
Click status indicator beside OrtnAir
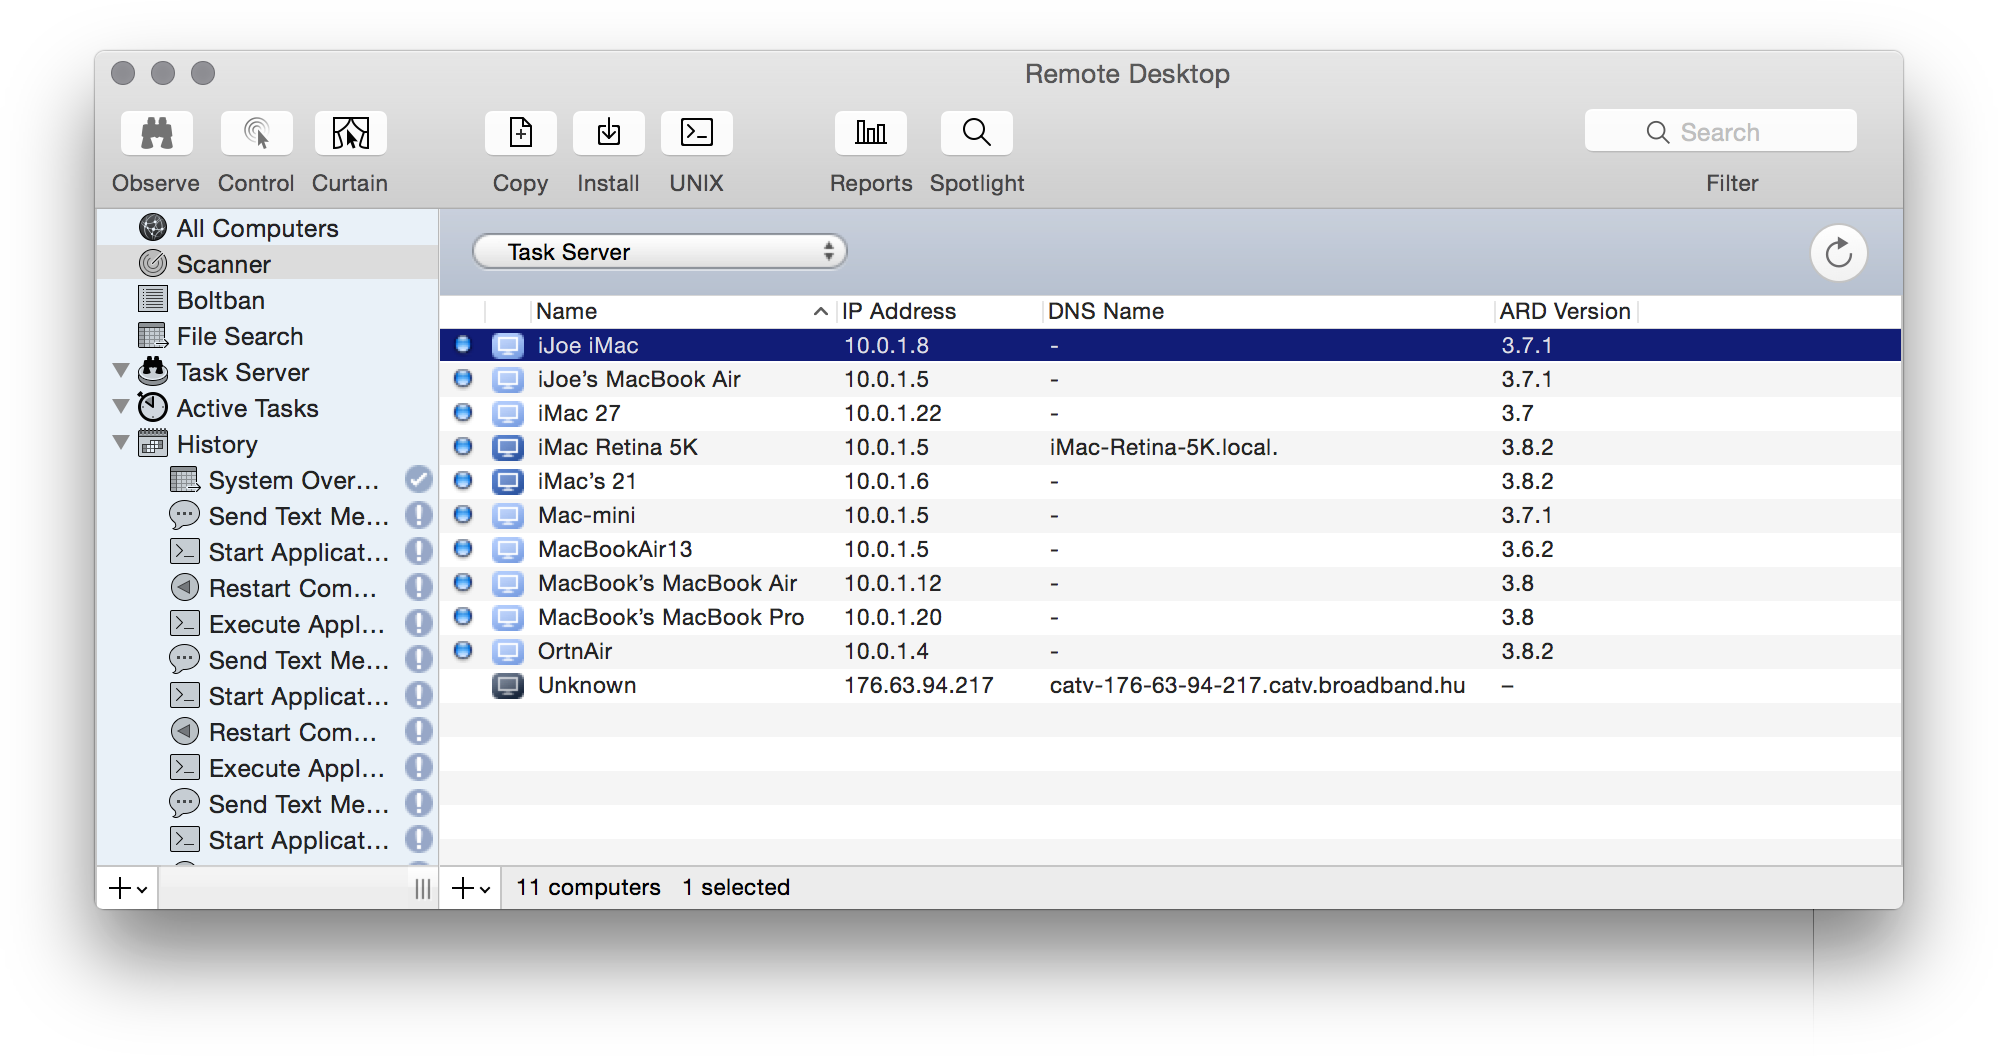coord(463,651)
